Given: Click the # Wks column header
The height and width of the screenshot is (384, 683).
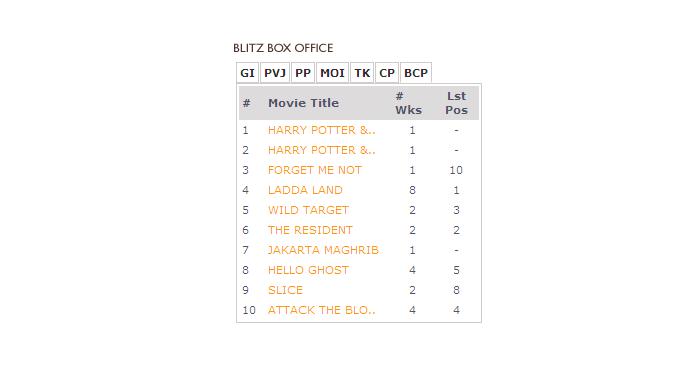Looking at the screenshot, I should (408, 103).
